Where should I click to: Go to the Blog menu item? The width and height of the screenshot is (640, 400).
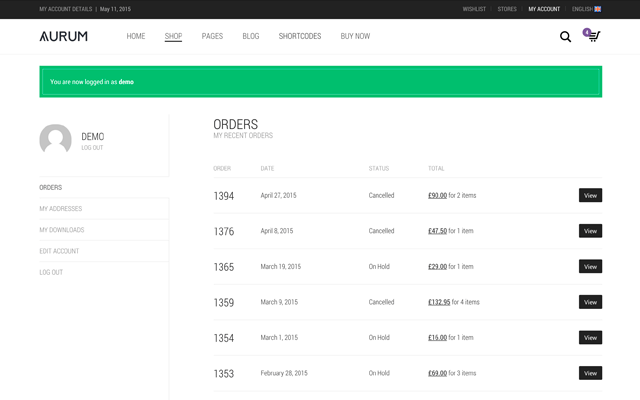click(x=250, y=36)
